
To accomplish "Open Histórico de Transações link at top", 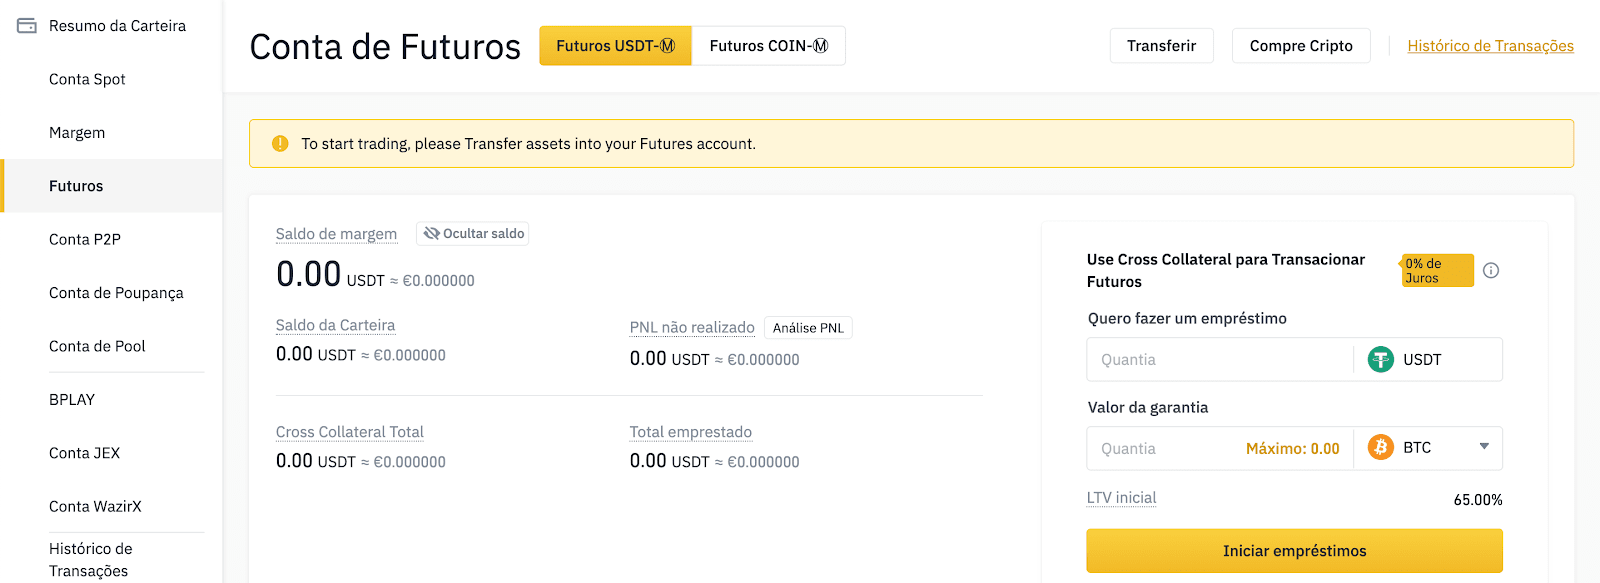I will tap(1490, 46).
